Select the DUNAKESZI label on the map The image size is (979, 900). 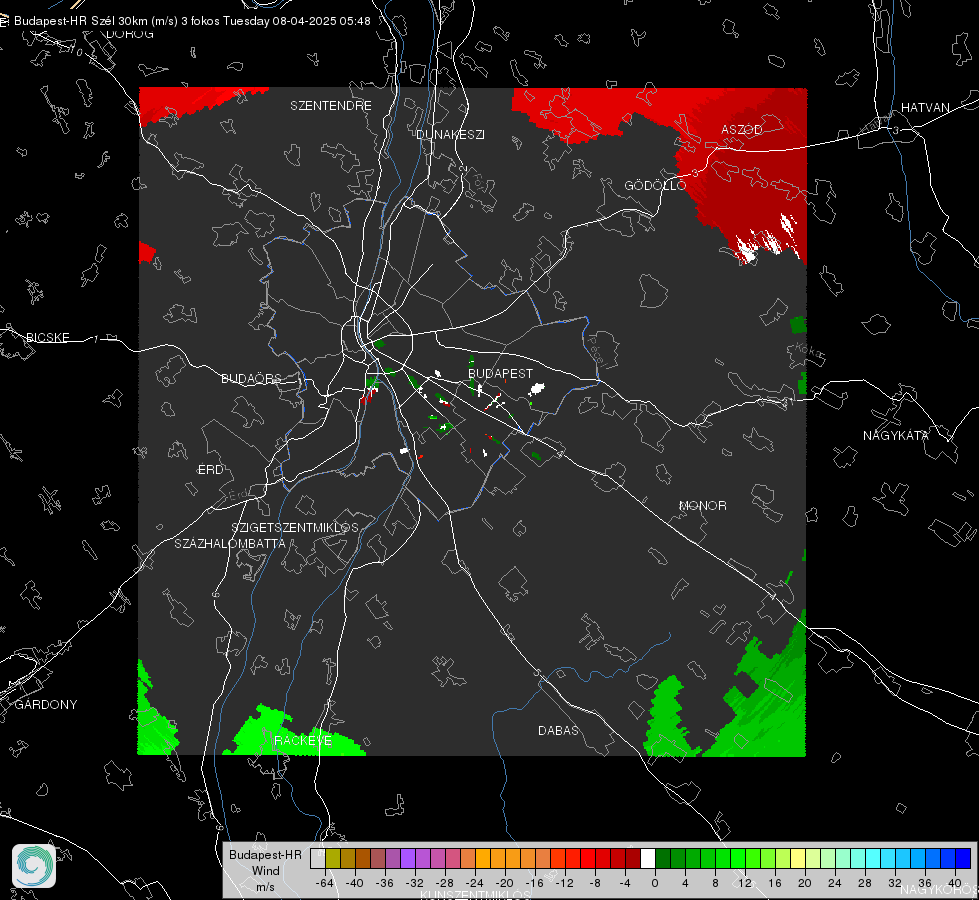coord(450,134)
